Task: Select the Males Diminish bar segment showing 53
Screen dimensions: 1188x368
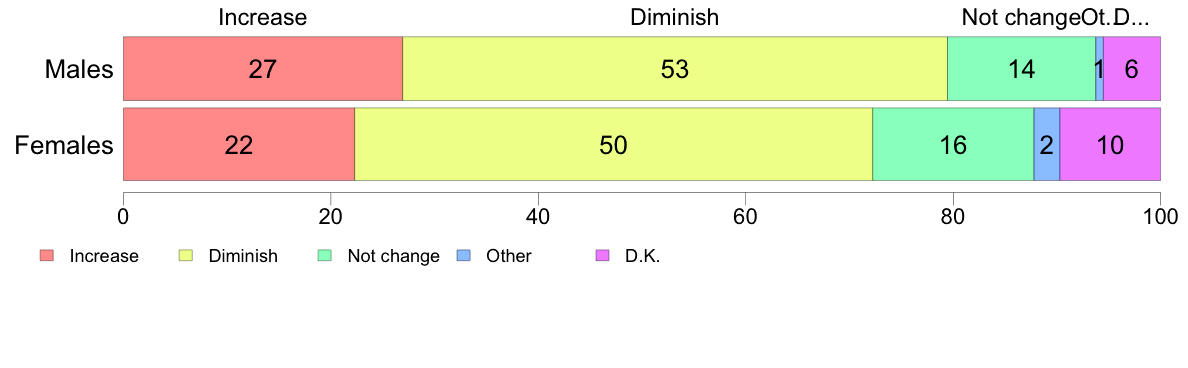Action: [x=675, y=68]
